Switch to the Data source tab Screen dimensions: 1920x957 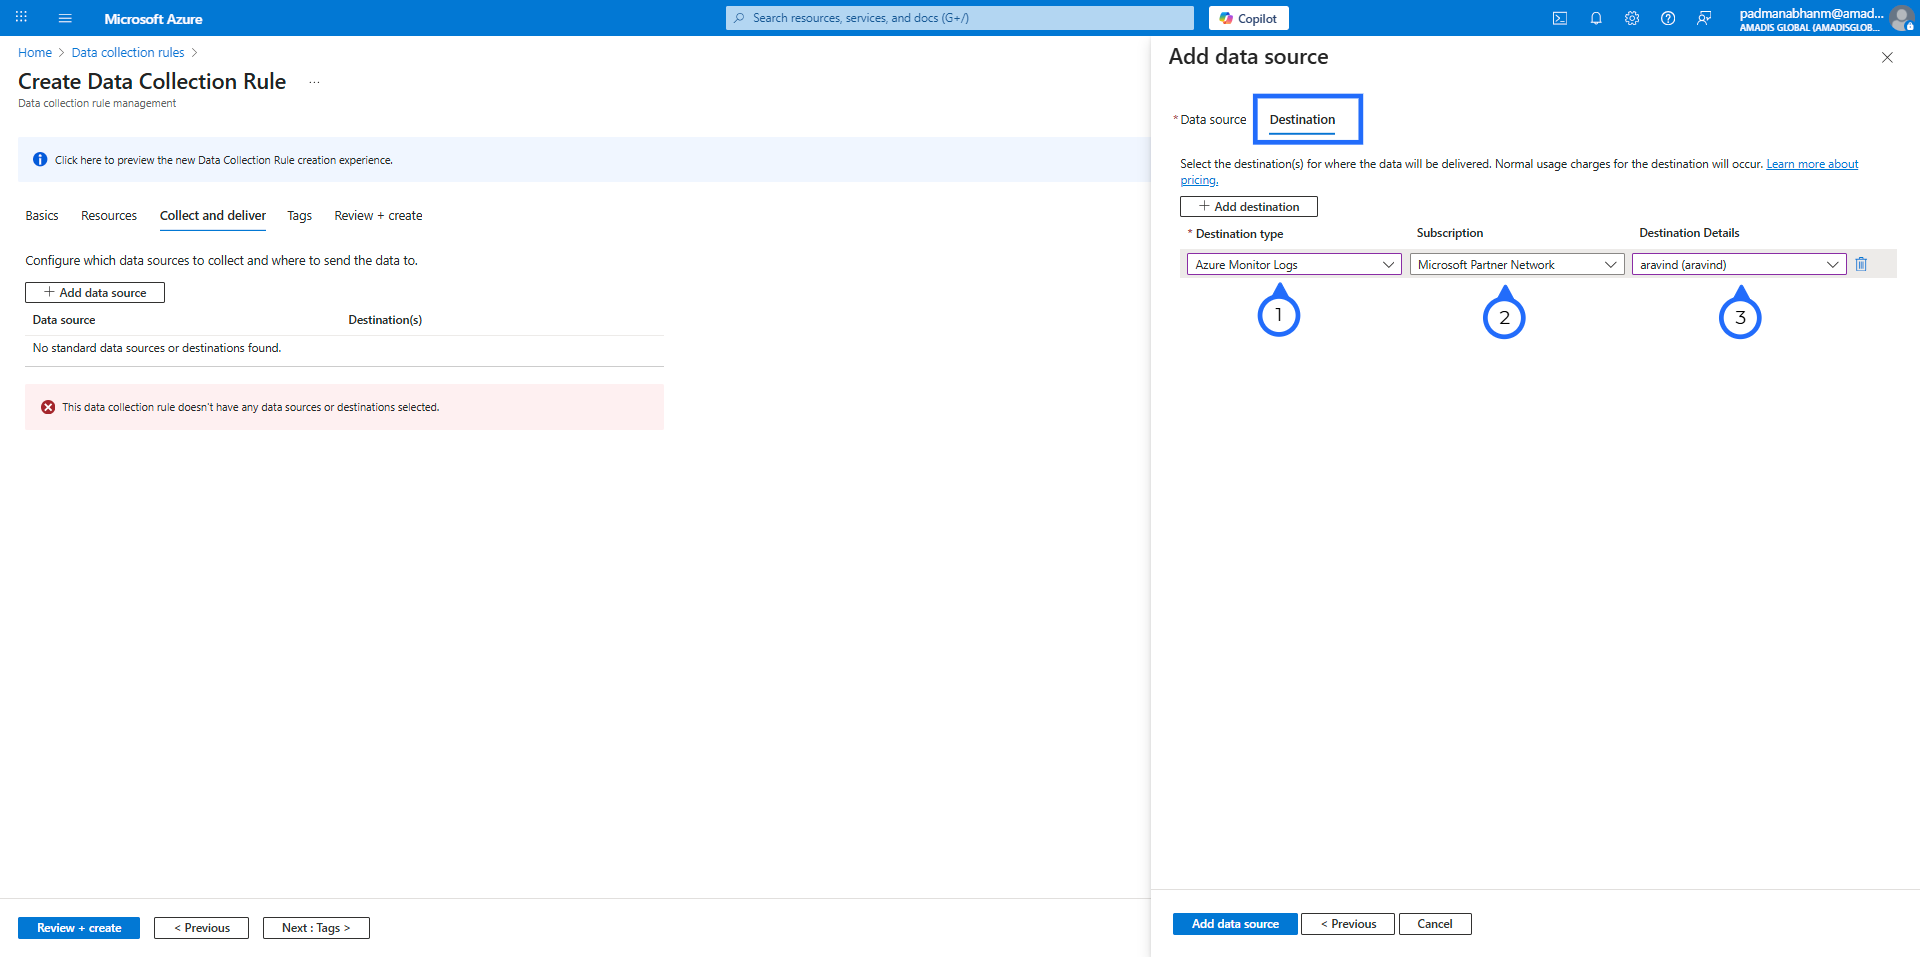click(x=1212, y=120)
